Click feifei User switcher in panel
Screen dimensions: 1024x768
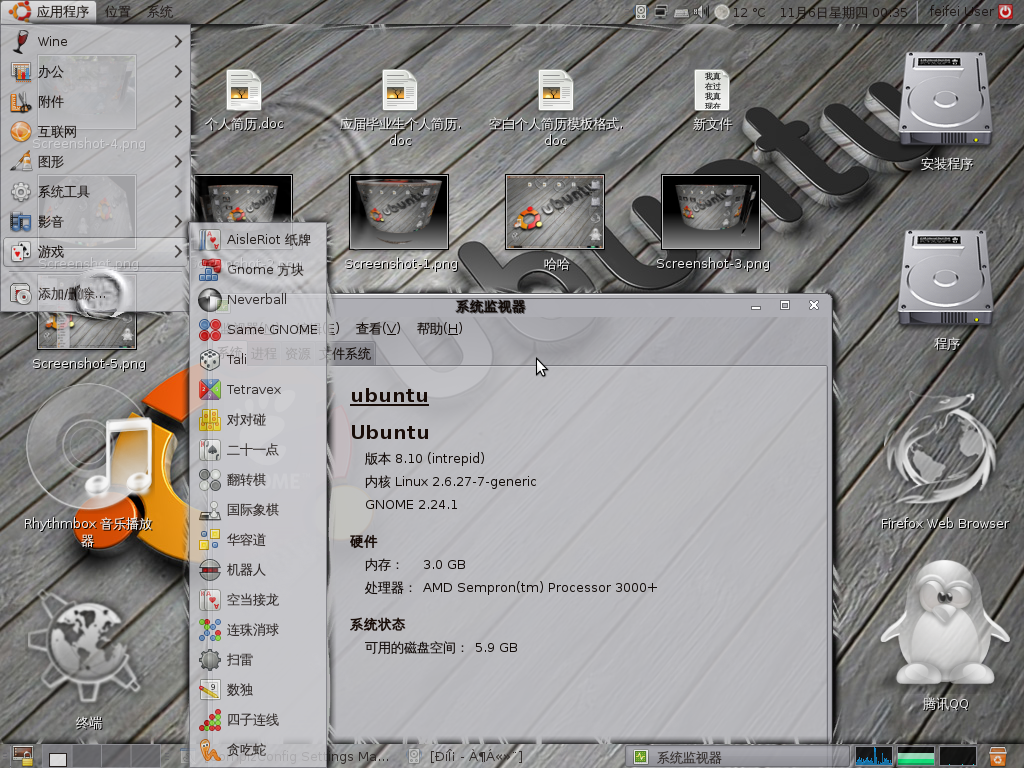(x=962, y=11)
